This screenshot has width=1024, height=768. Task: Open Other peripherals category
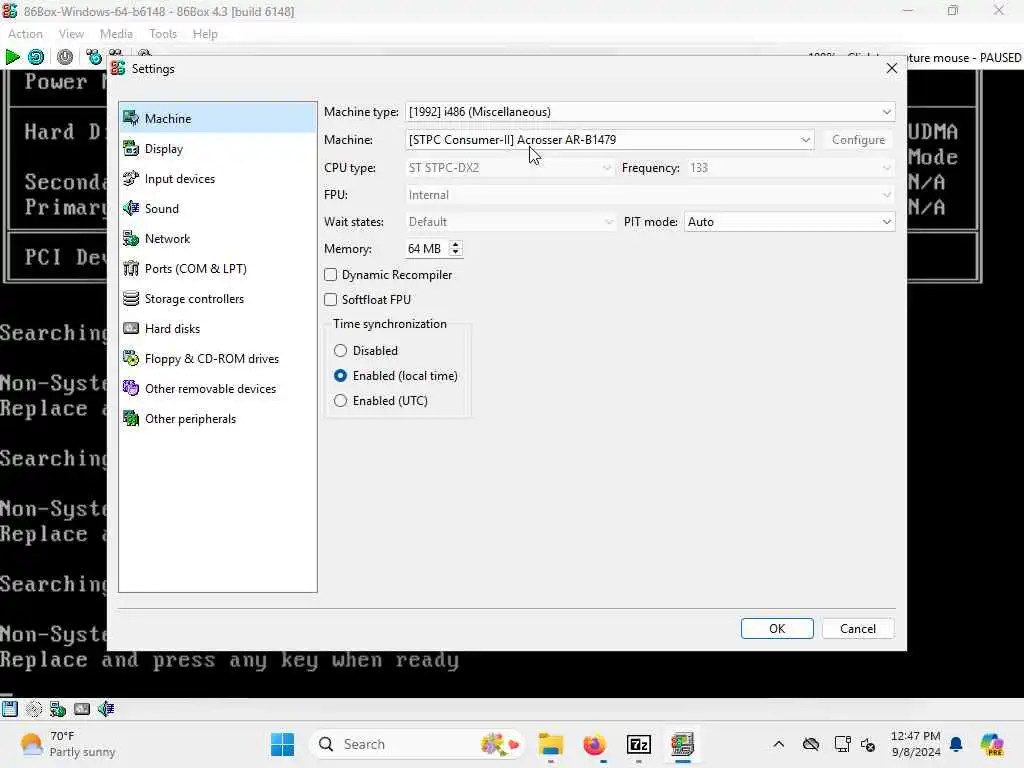pos(217,419)
